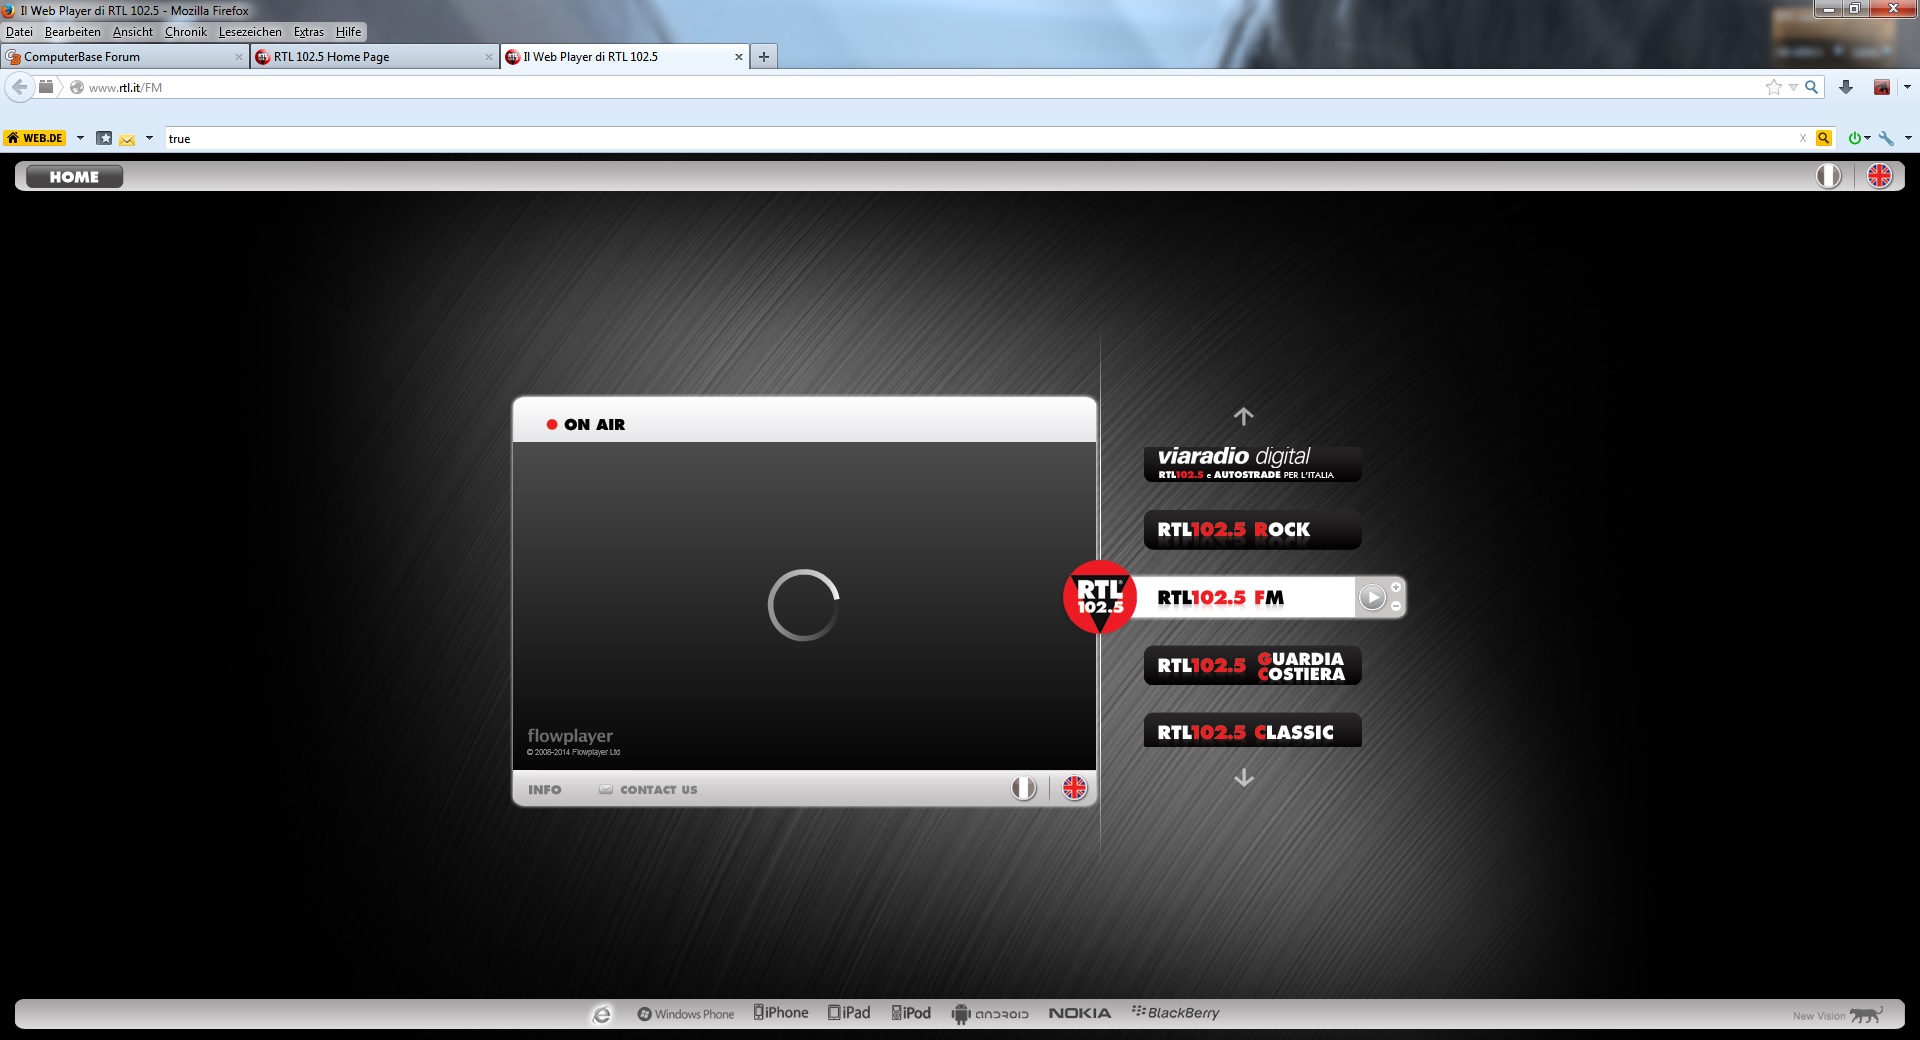Open the INFO link in the player

(545, 790)
